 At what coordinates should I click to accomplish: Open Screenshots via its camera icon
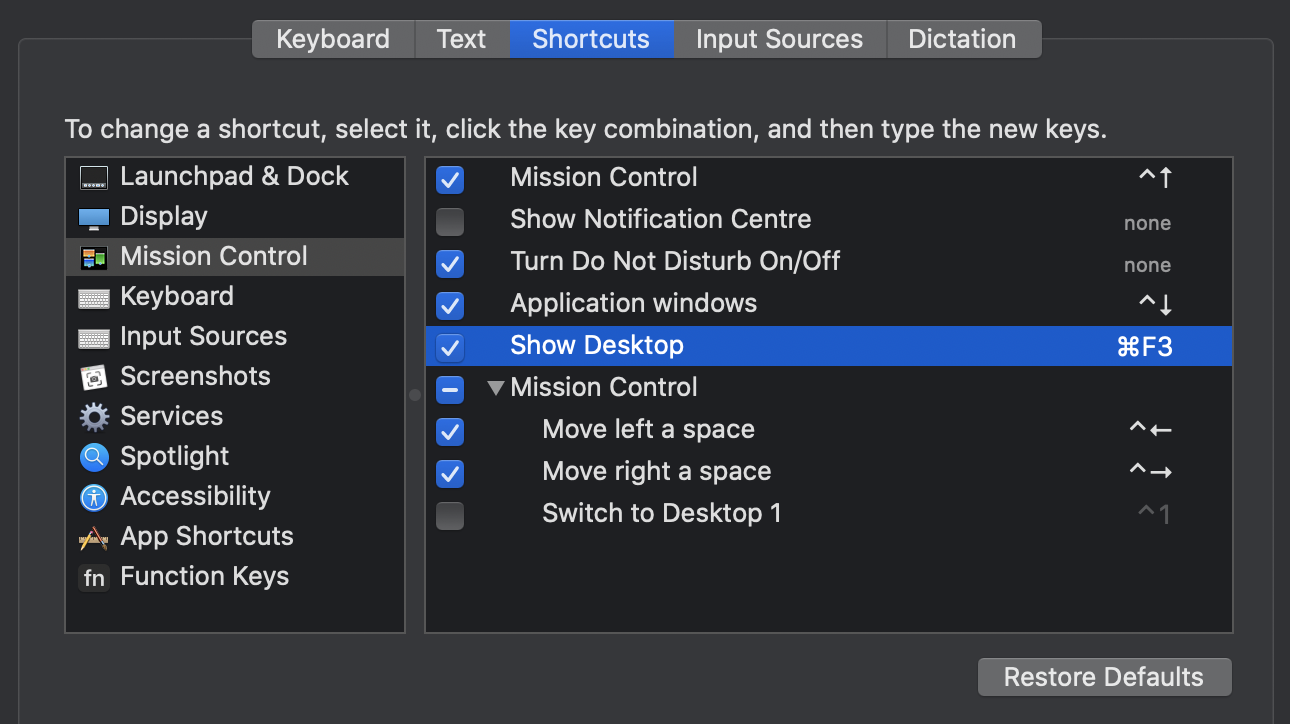click(x=93, y=376)
